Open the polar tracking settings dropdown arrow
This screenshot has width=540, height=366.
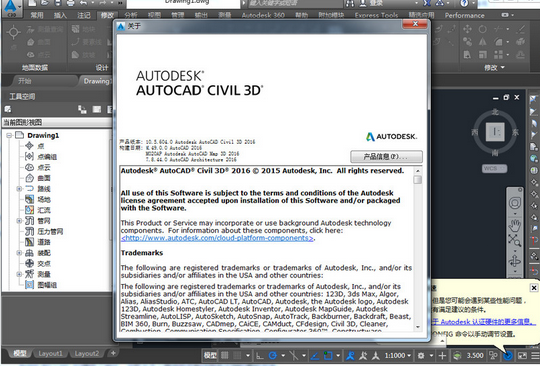(283, 355)
